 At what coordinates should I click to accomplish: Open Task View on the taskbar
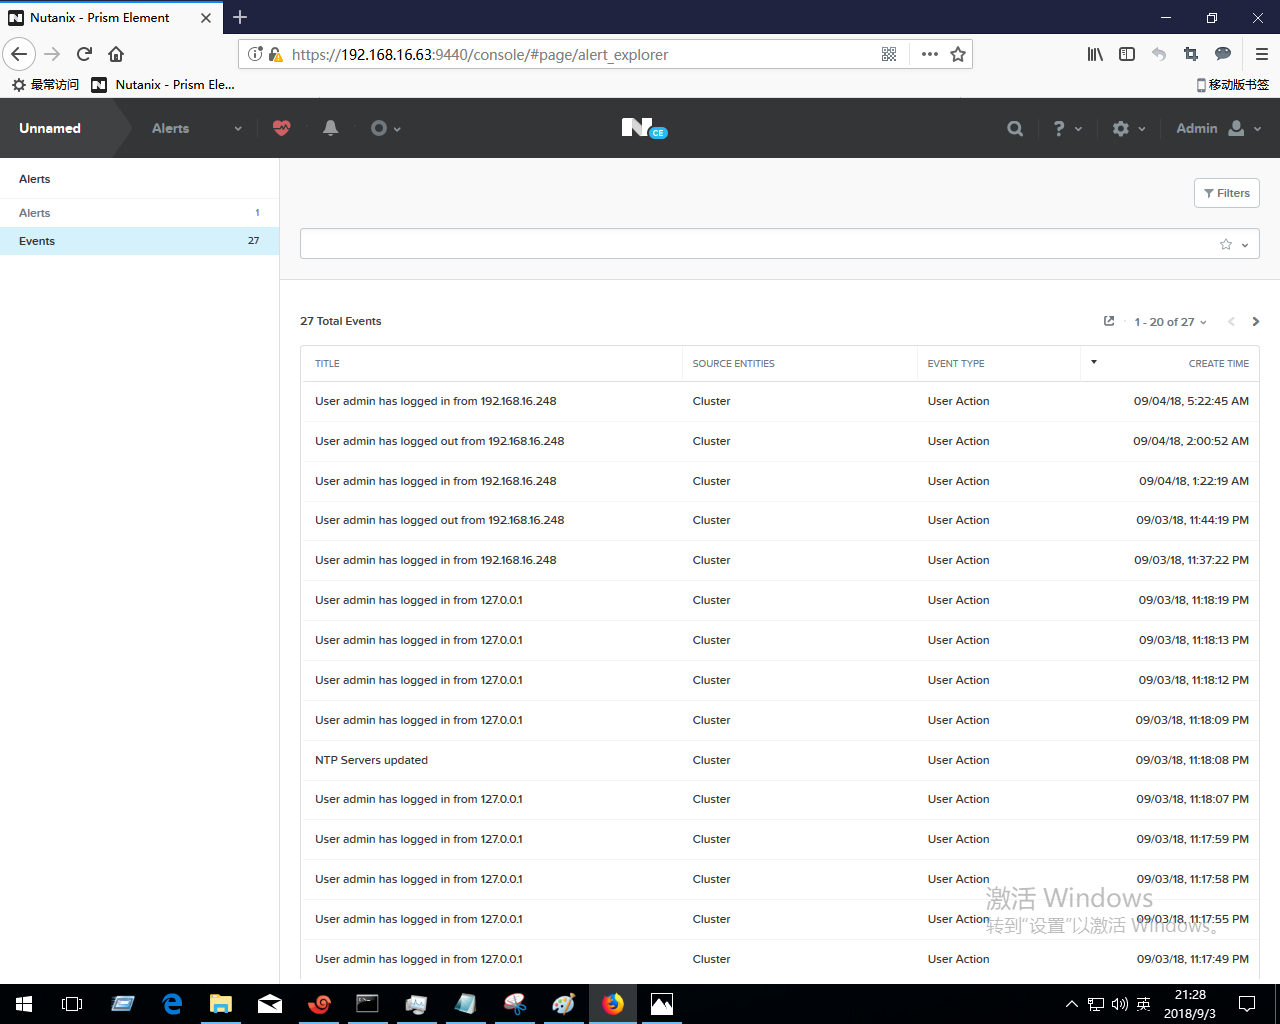(x=72, y=1004)
